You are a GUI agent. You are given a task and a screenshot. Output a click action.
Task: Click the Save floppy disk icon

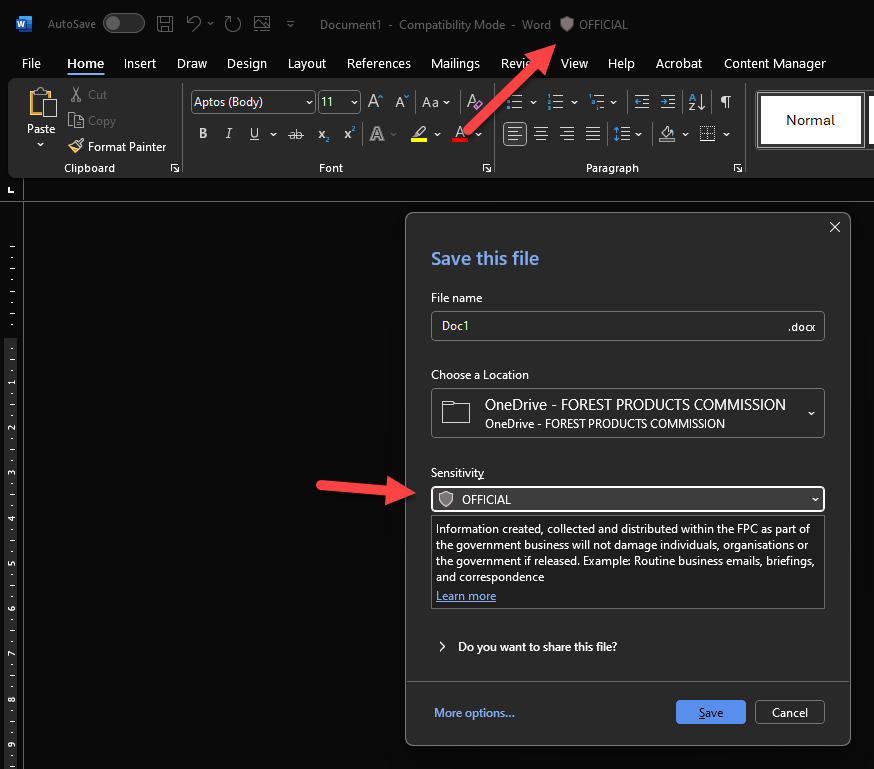click(x=165, y=24)
